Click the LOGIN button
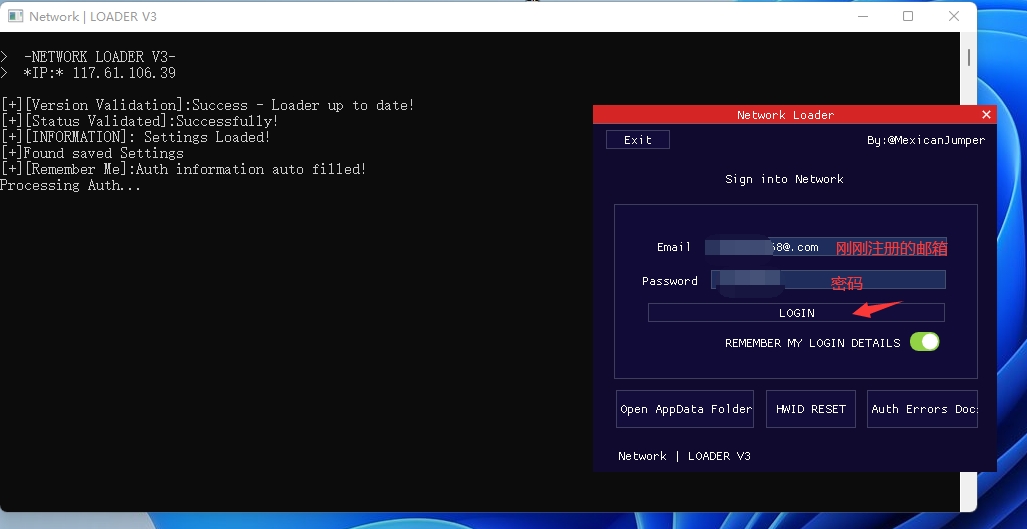The width and height of the screenshot is (1027, 529). (796, 313)
